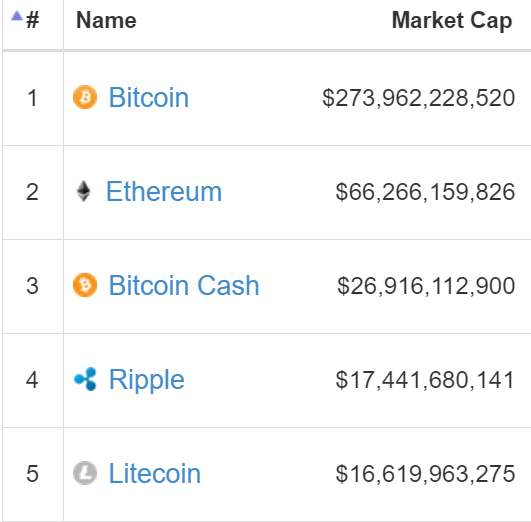Viewport: 531px width, 522px height.
Task: Click the Bitcoin Cash orange coin icon
Action: tap(85, 285)
